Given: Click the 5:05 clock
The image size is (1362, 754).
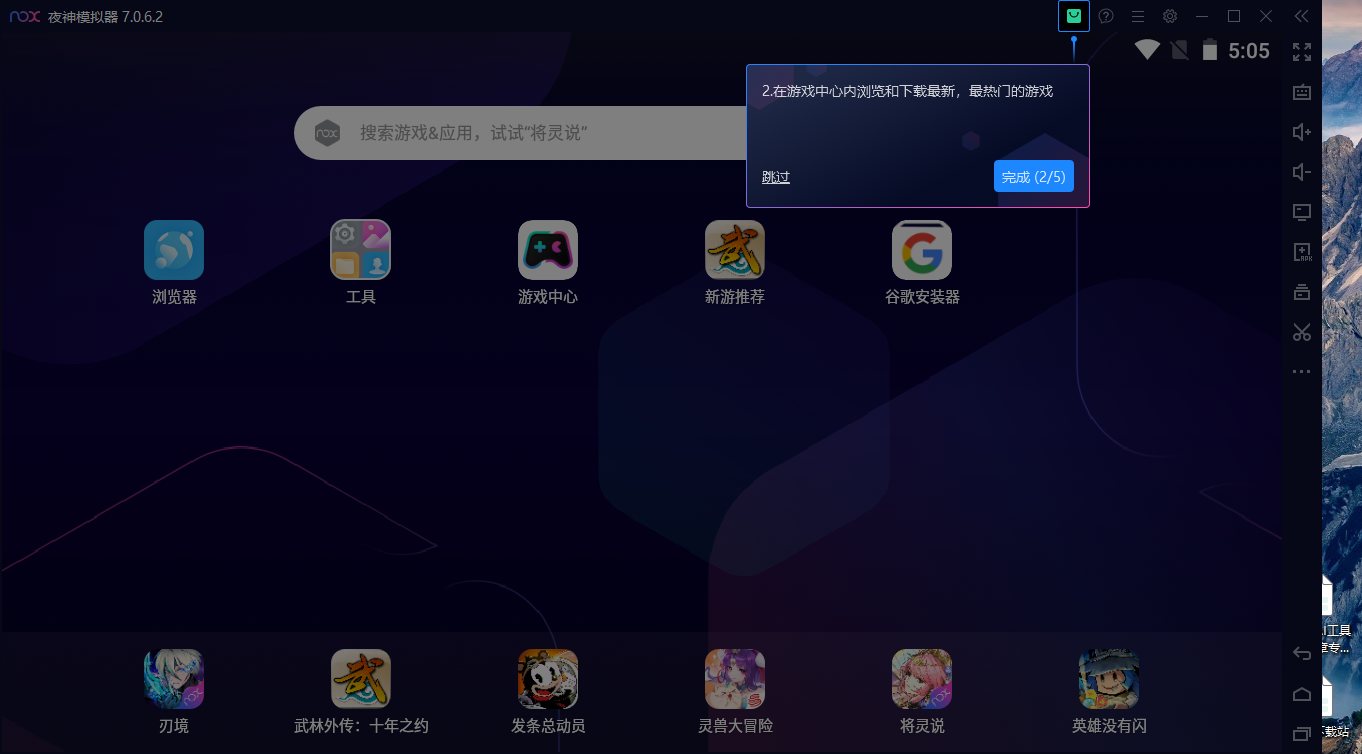Looking at the screenshot, I should pos(1249,51).
